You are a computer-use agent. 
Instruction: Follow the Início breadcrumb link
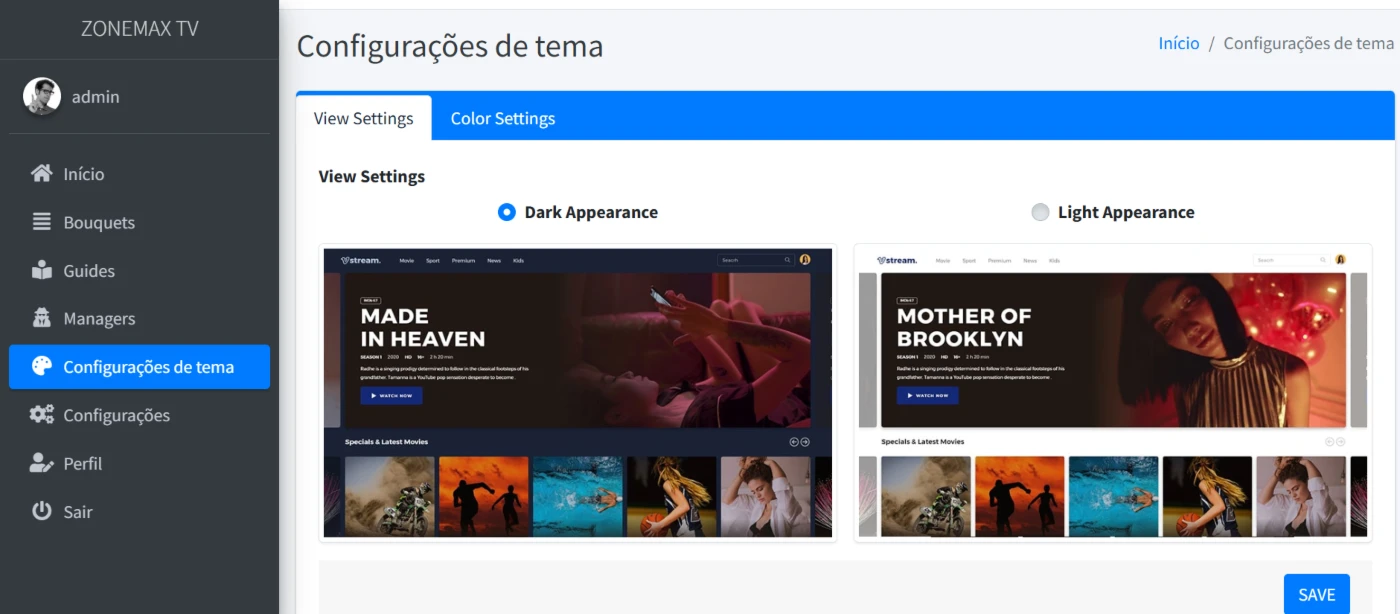pyautogui.click(x=1178, y=43)
